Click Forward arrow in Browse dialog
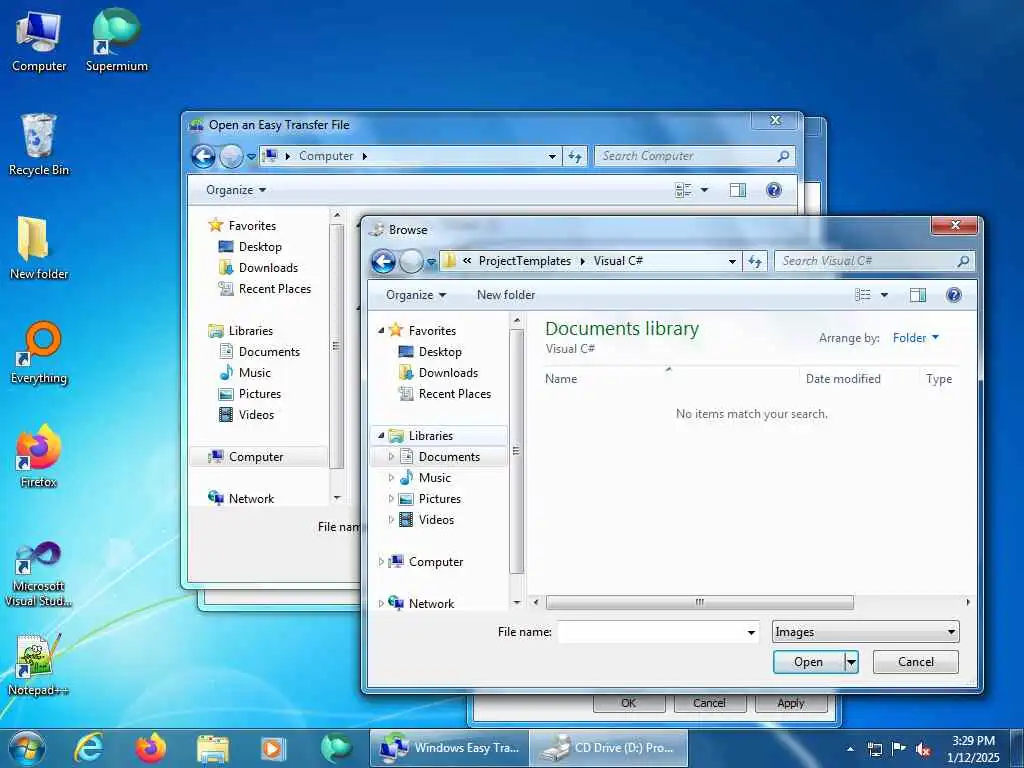The height and width of the screenshot is (768, 1024). click(411, 261)
